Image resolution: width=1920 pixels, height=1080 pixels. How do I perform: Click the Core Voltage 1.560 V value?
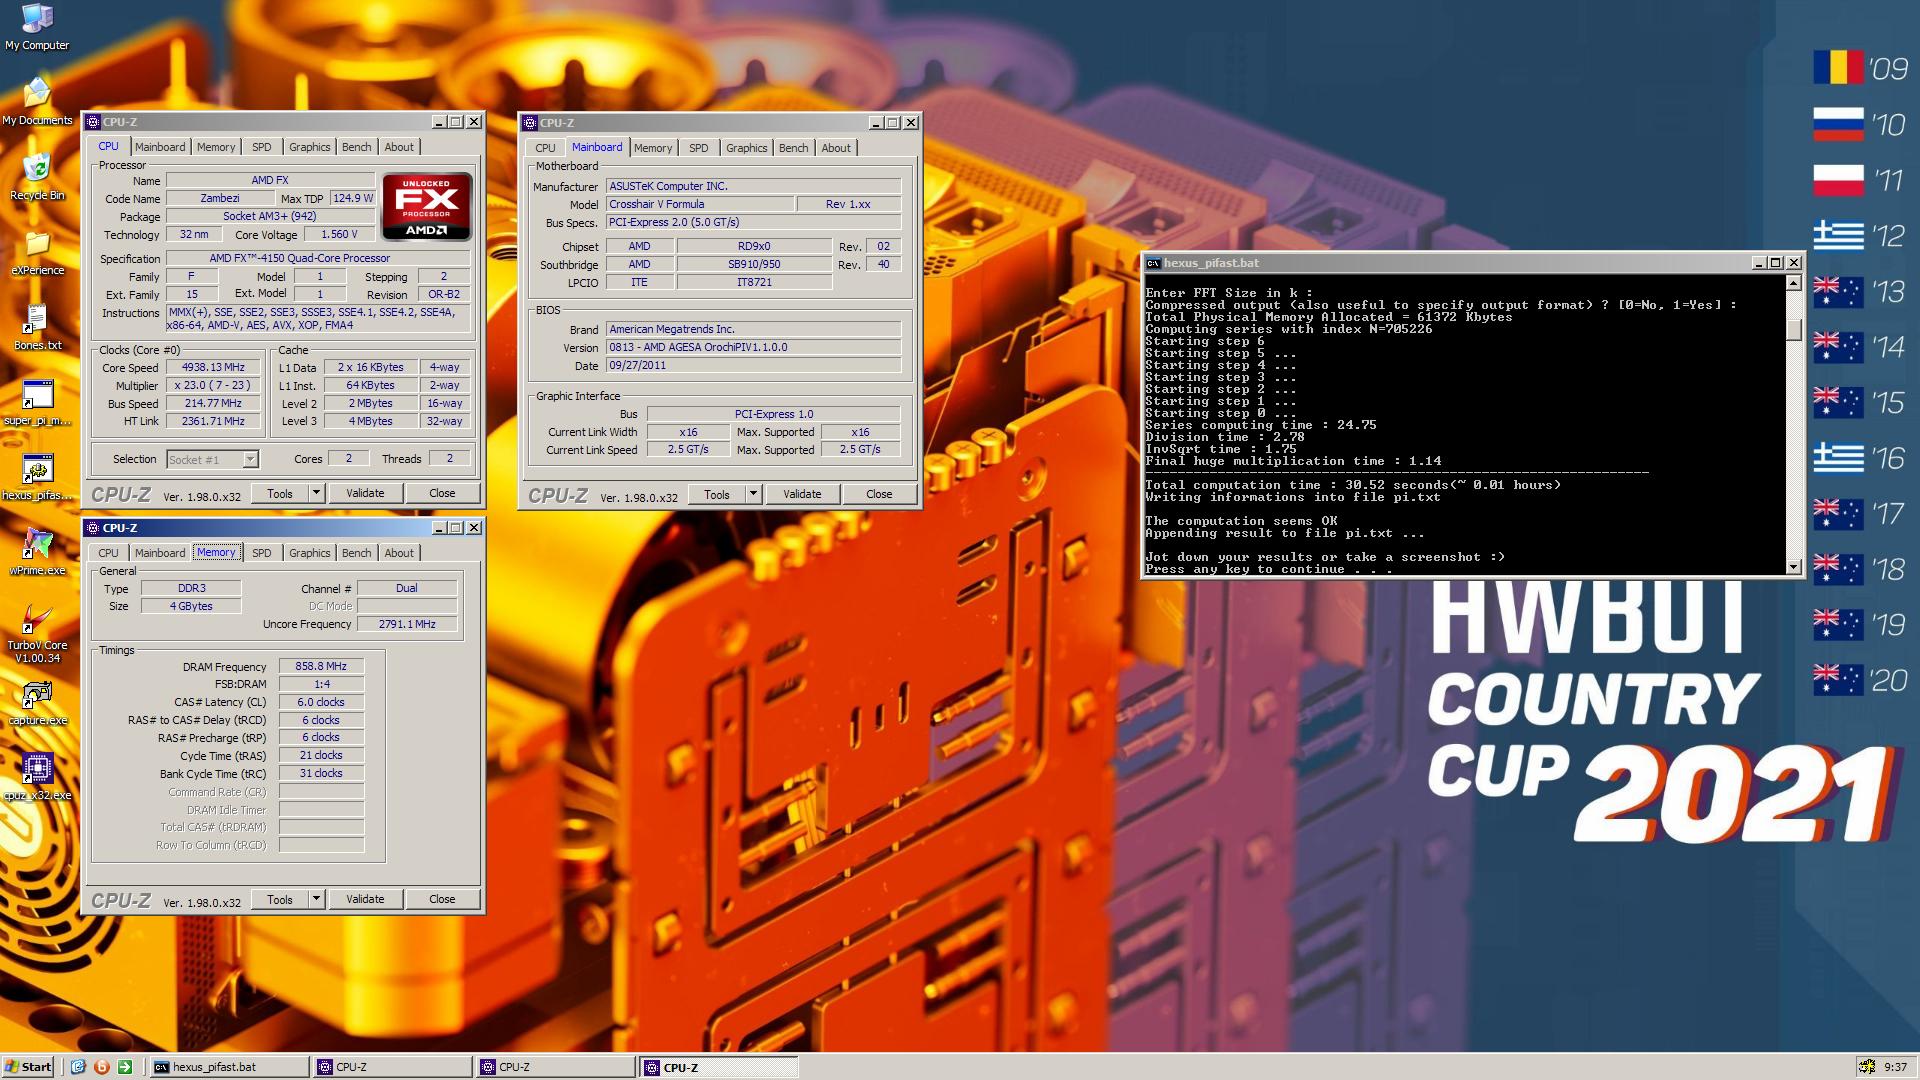click(x=339, y=234)
